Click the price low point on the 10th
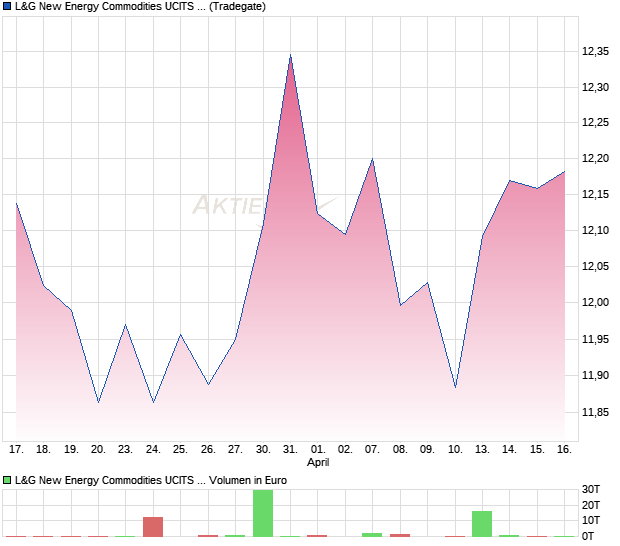 pos(456,387)
